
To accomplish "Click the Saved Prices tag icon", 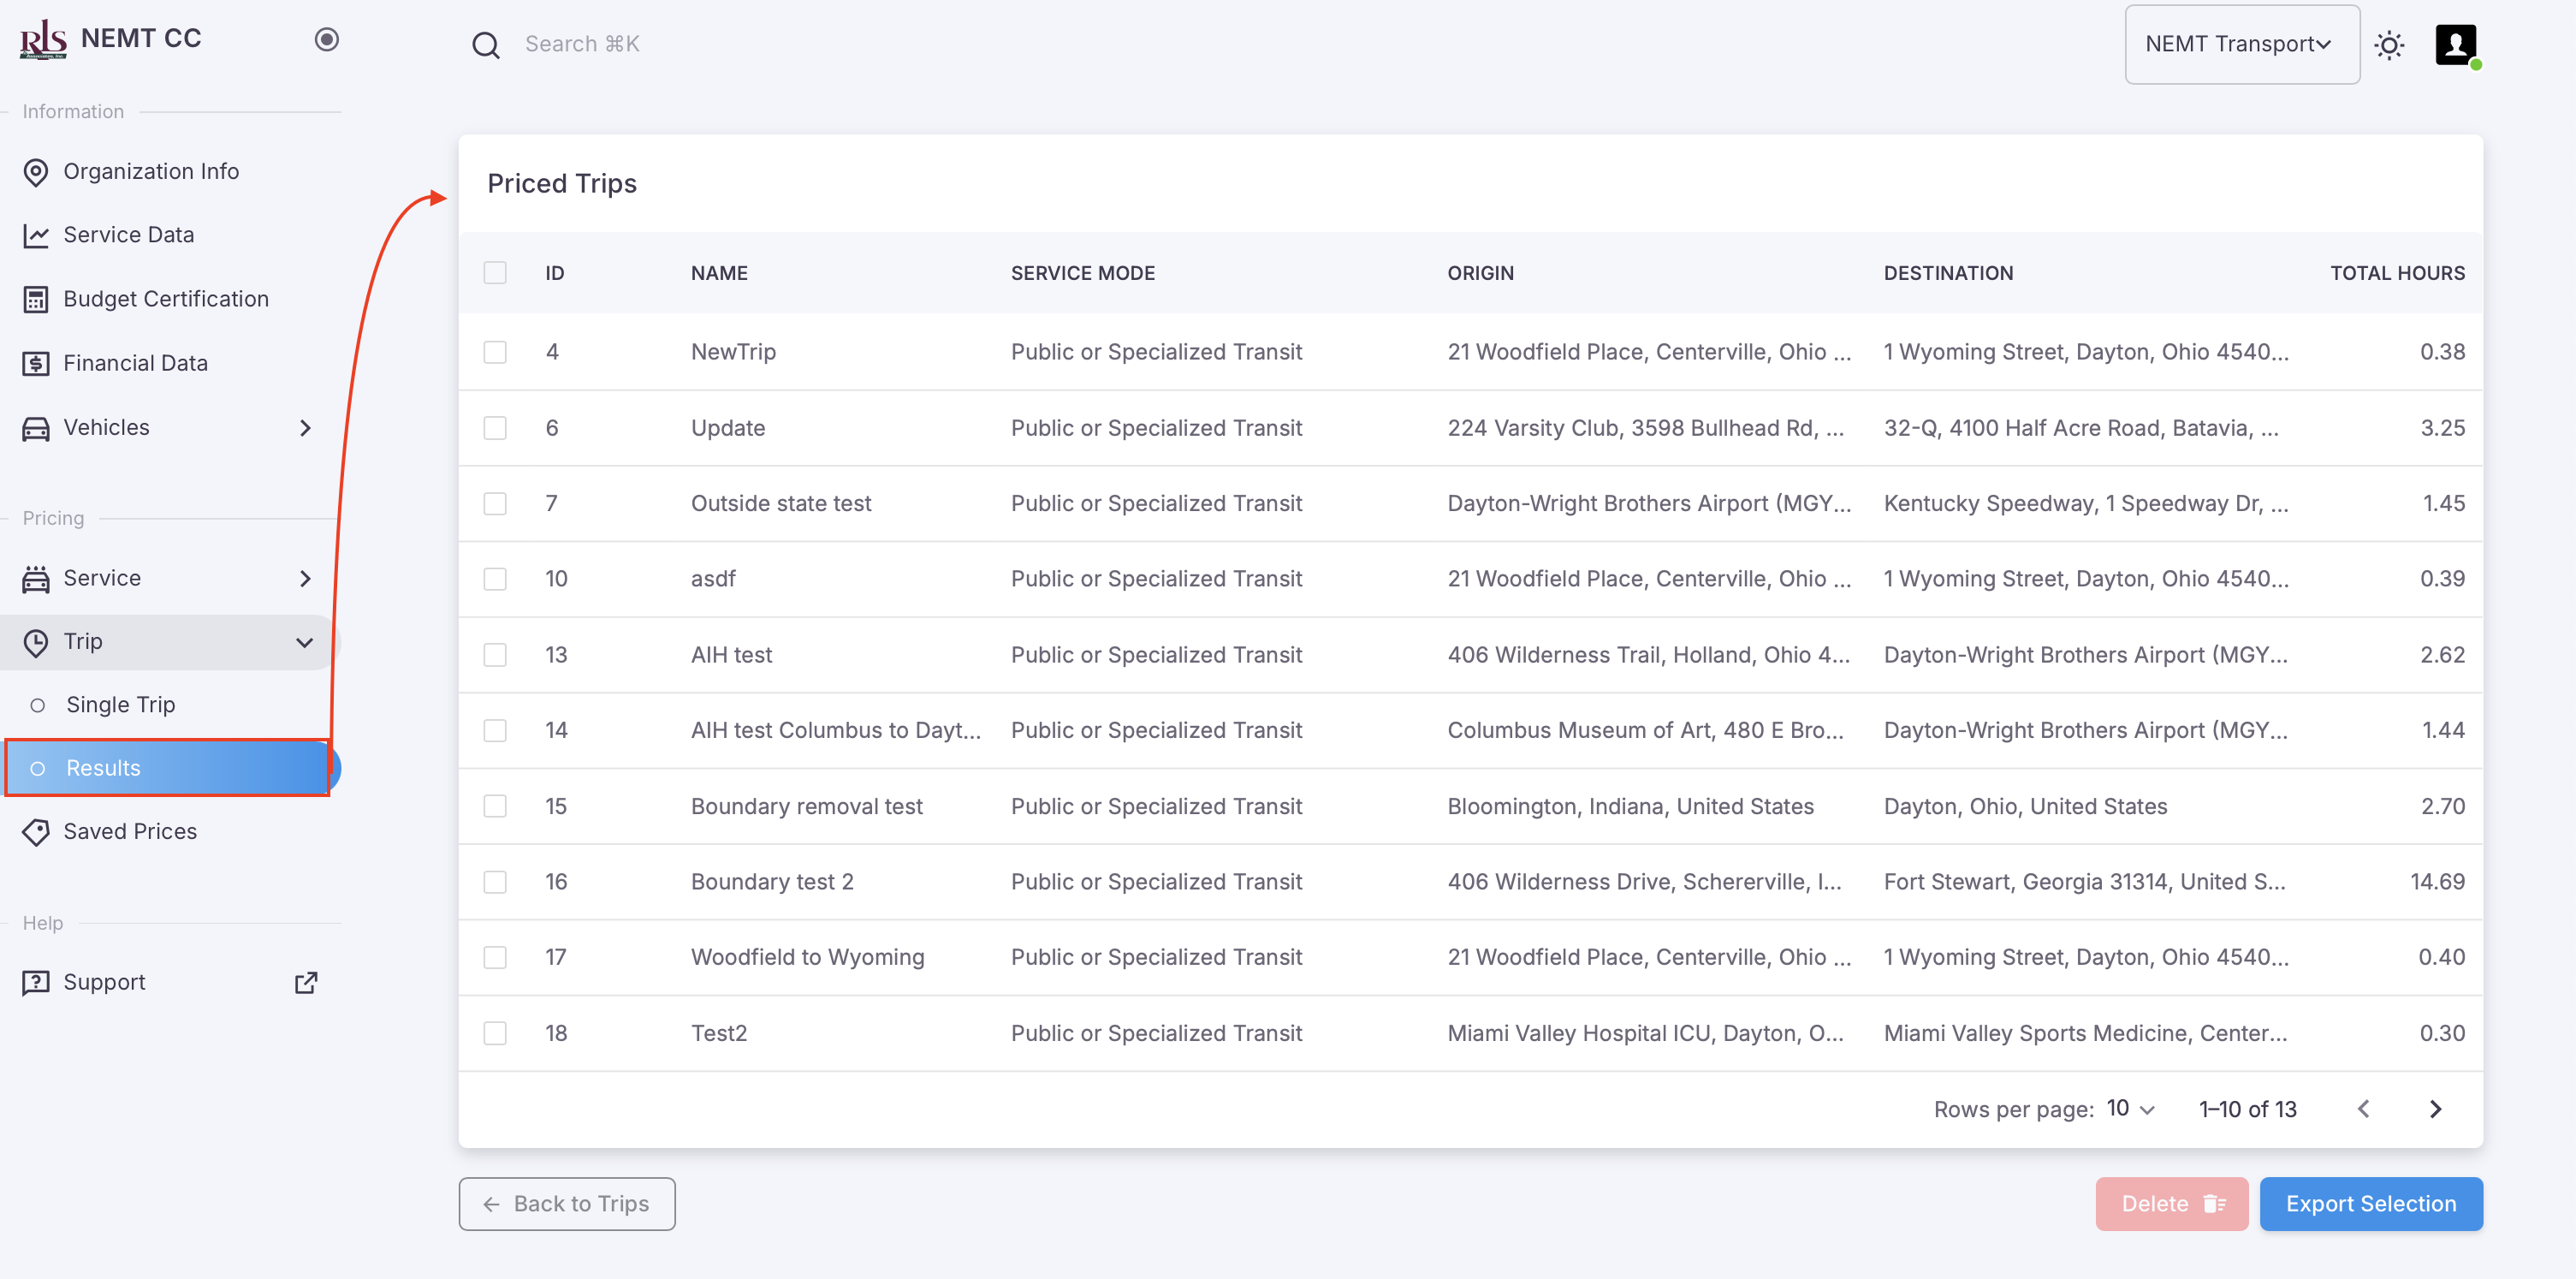I will (36, 832).
